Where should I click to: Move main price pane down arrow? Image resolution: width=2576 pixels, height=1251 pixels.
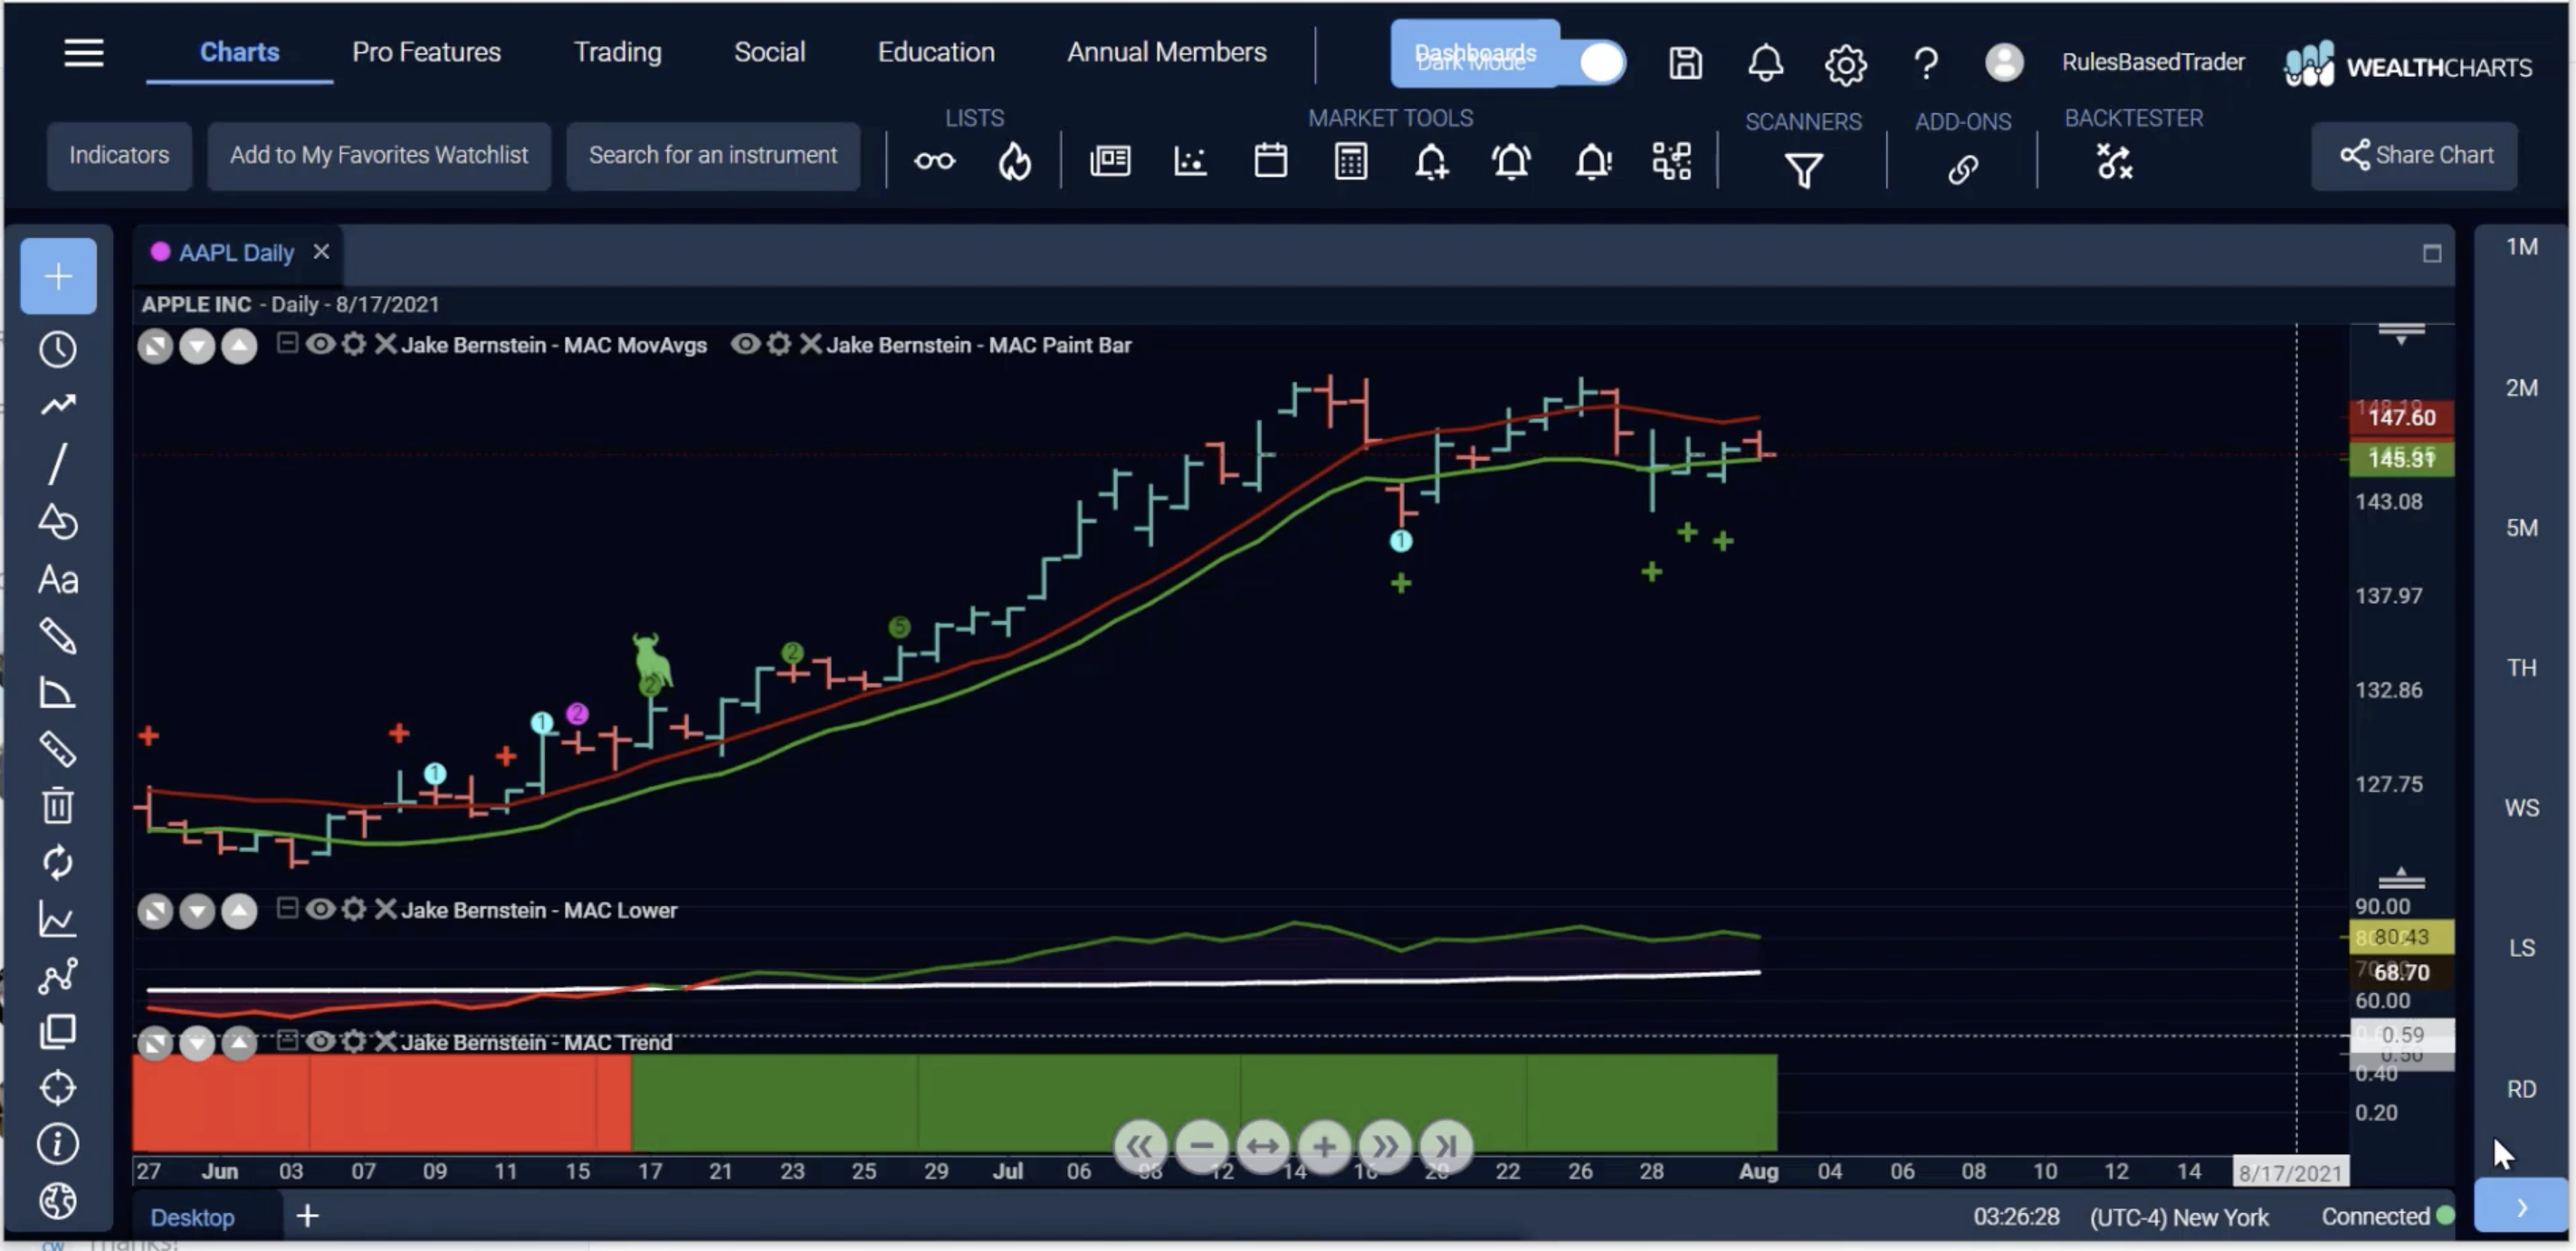(197, 346)
